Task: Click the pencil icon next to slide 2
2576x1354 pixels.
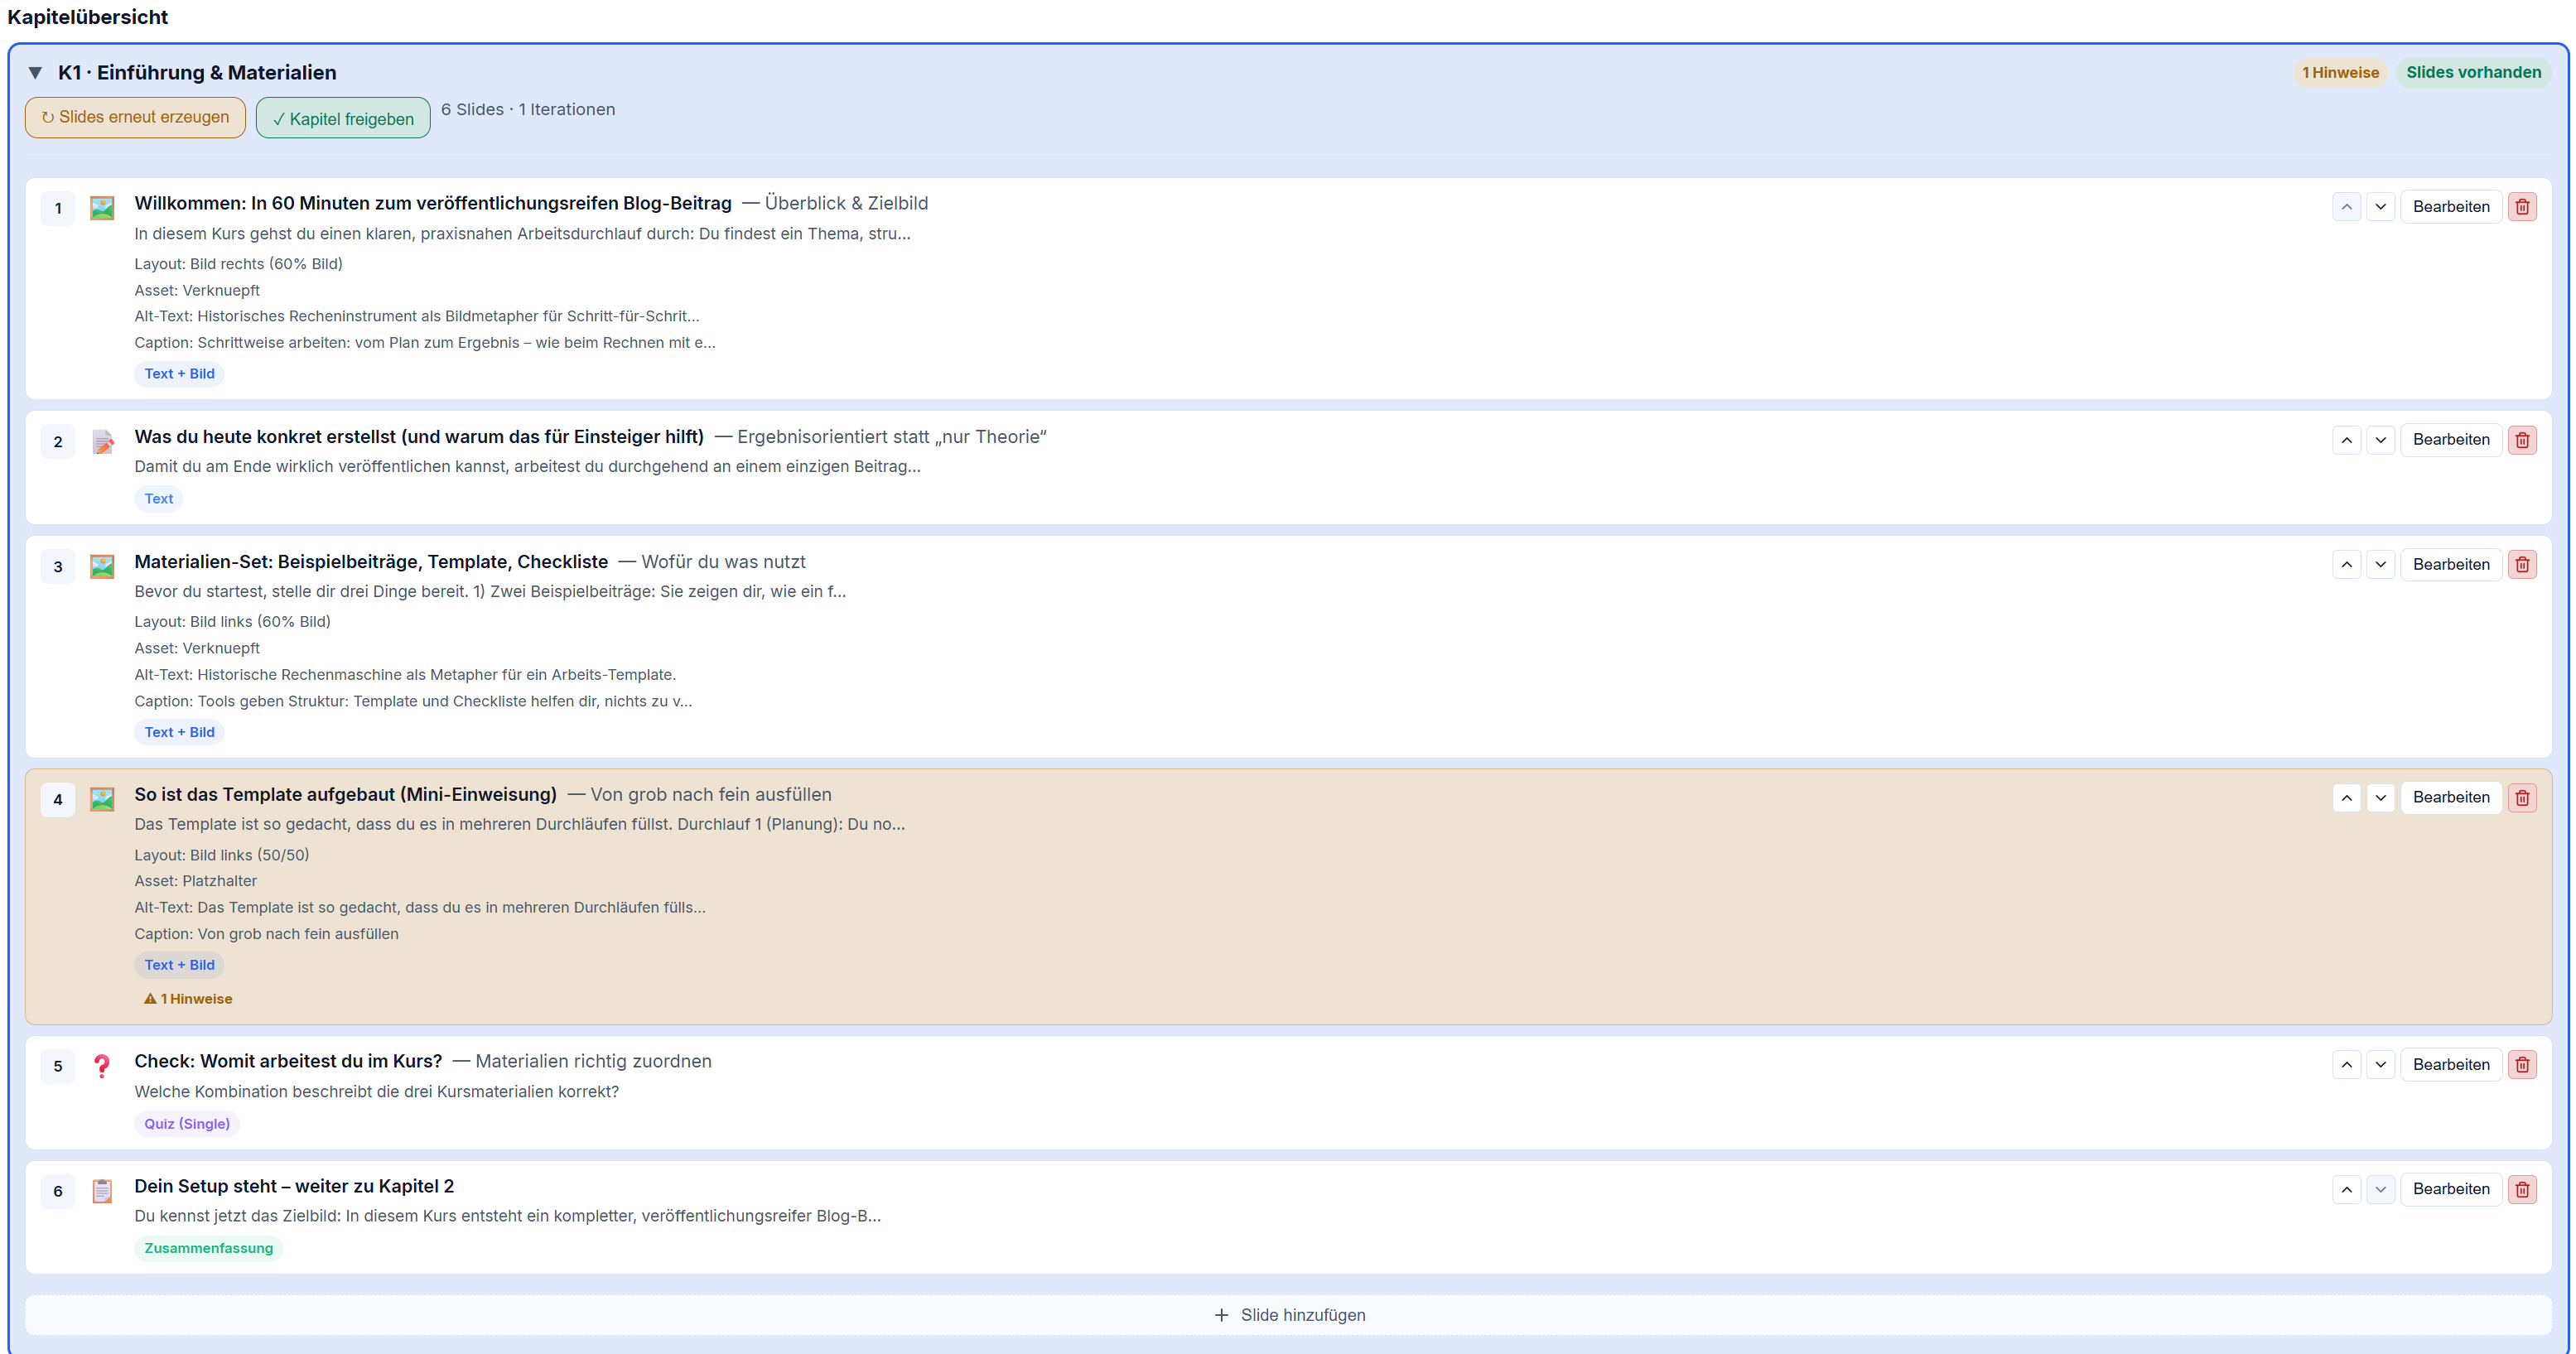Action: point(101,441)
